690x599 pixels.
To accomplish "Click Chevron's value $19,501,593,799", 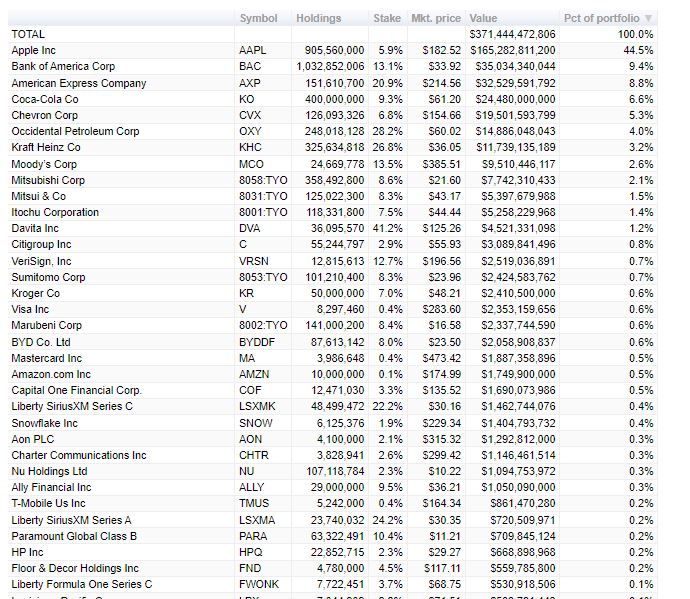I will click(515, 115).
